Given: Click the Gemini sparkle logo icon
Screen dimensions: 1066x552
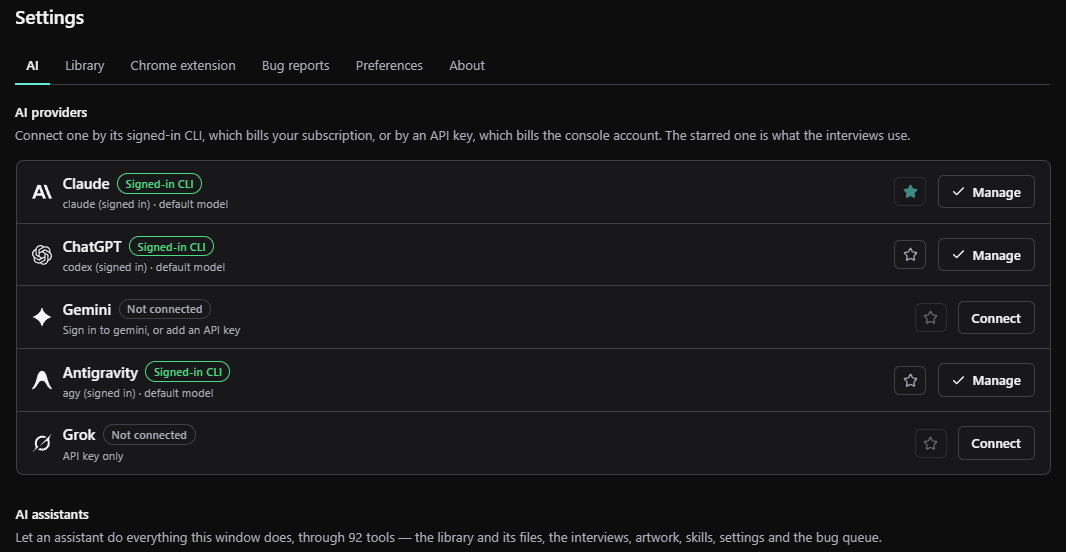Looking at the screenshot, I should click(x=42, y=317).
